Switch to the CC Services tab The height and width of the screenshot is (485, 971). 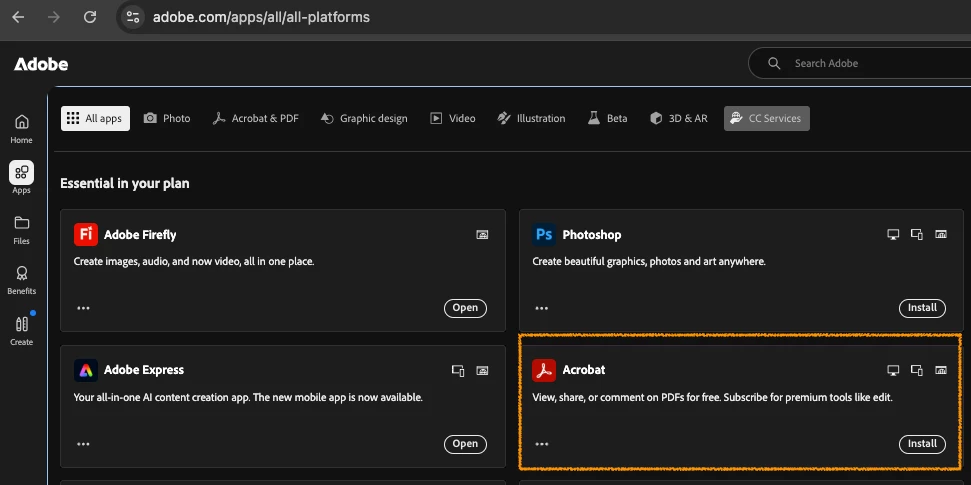coord(767,118)
